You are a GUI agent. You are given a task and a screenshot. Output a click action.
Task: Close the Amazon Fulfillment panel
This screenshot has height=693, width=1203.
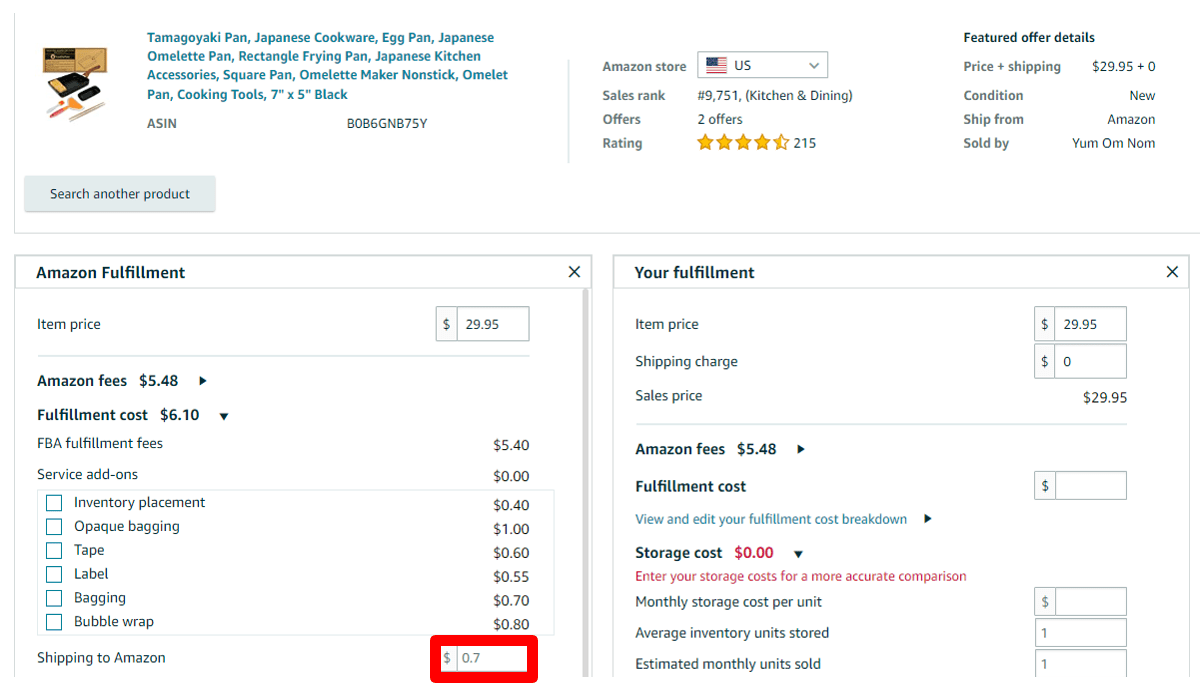click(574, 272)
